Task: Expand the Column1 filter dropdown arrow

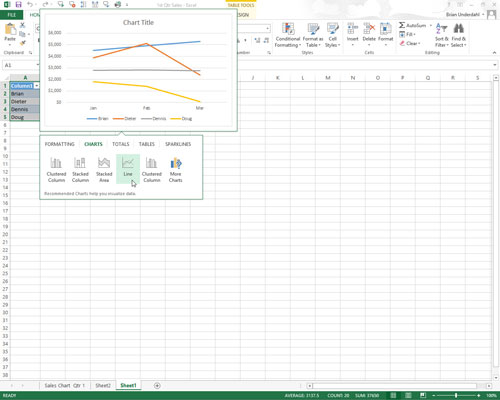Action: click(37, 86)
